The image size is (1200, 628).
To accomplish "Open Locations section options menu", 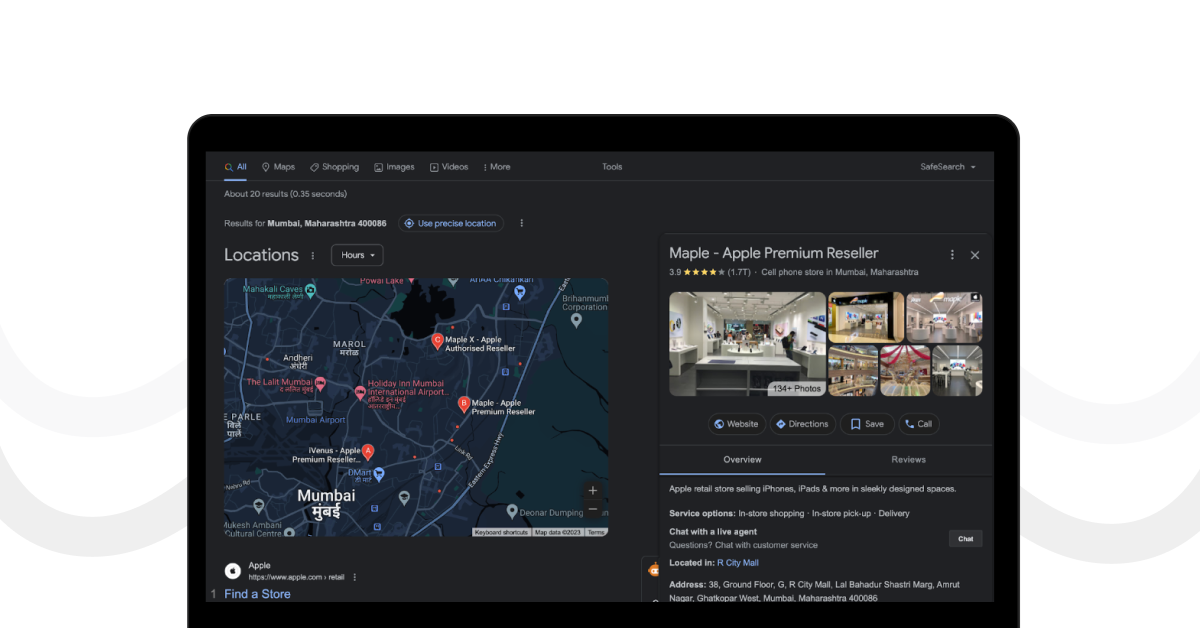I will 313,256.
